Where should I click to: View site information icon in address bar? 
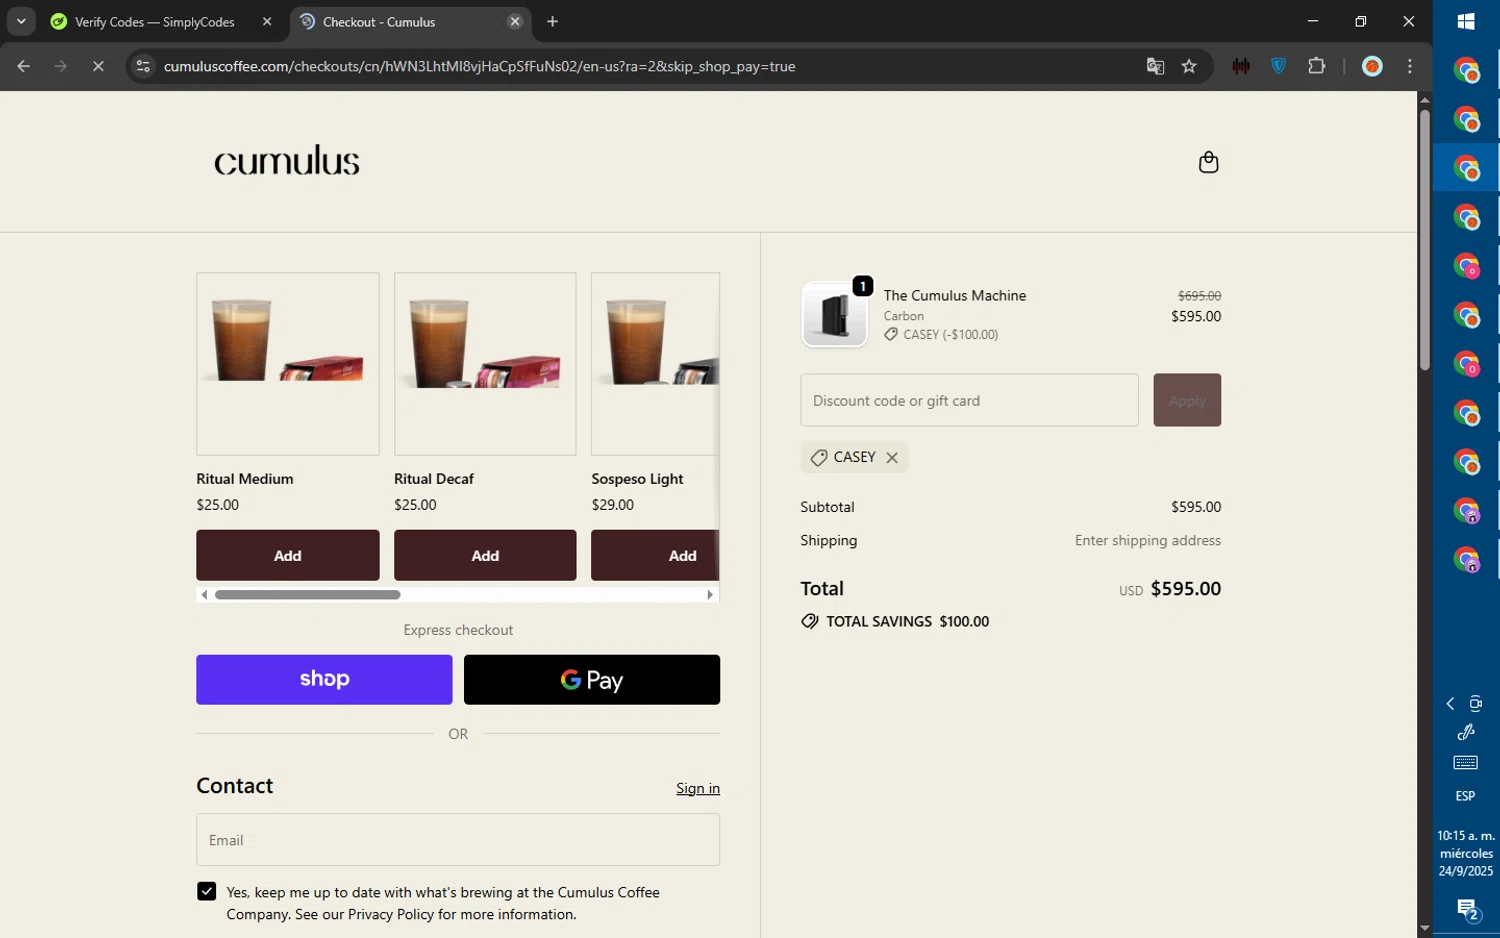click(143, 66)
